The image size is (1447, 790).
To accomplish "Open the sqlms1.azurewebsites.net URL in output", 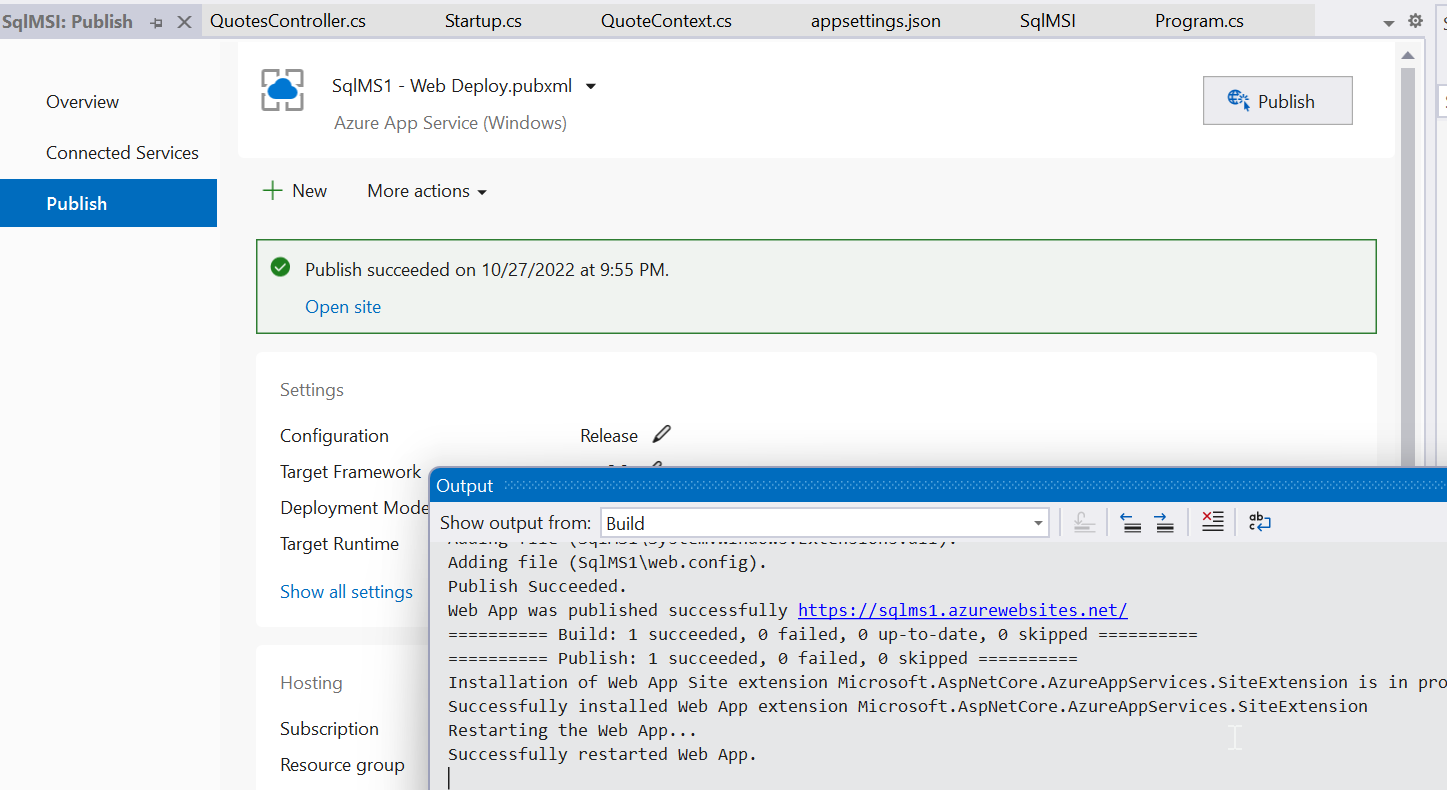I will pos(963,610).
